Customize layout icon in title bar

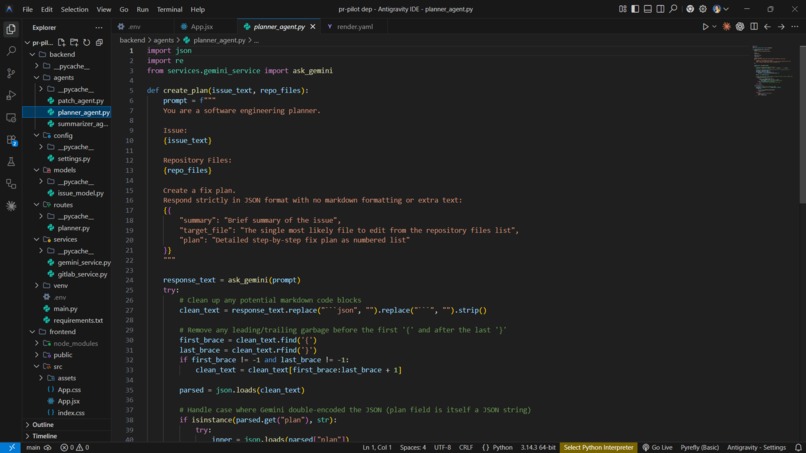pos(622,9)
